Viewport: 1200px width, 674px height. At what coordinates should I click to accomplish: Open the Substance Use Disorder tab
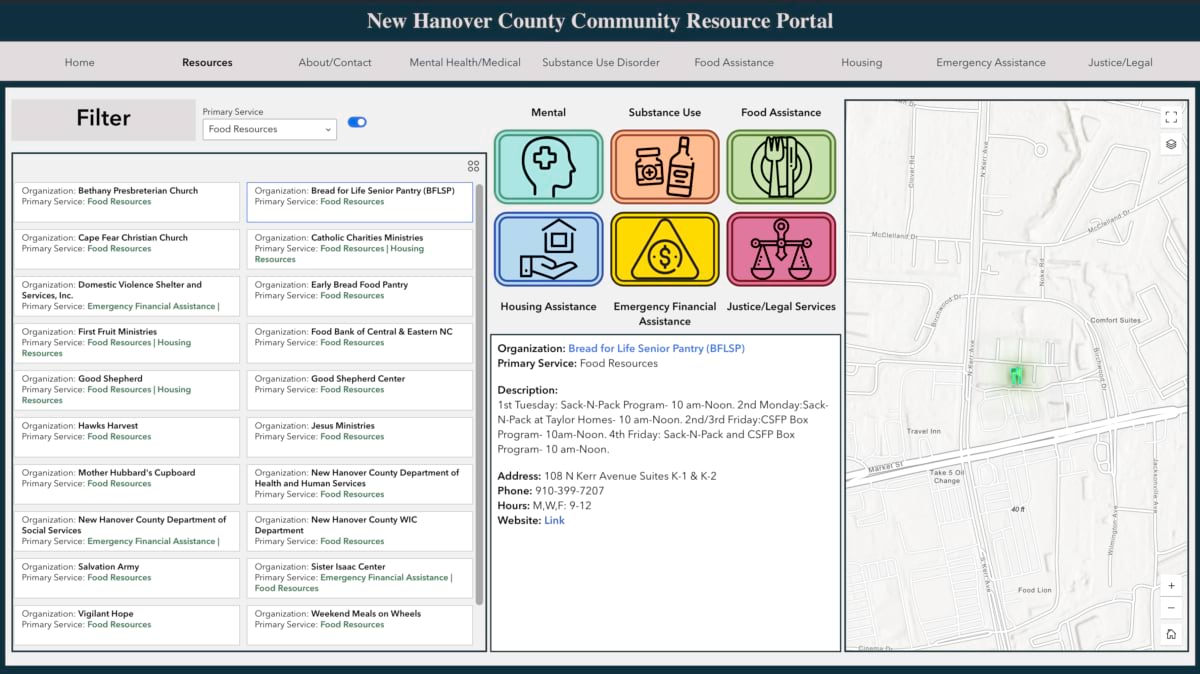[x=601, y=62]
